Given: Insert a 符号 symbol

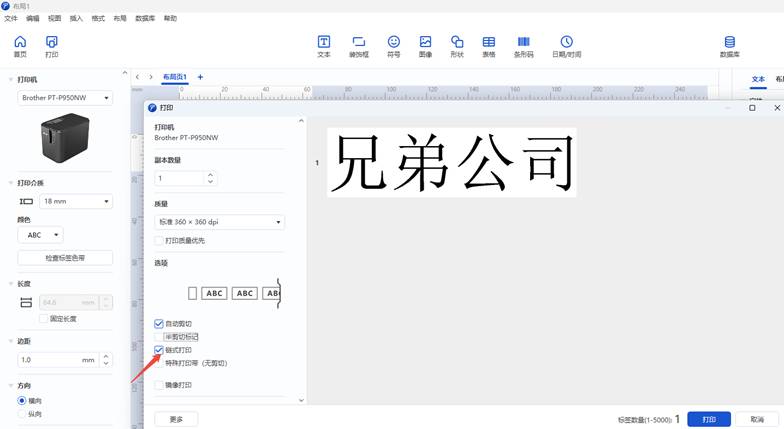Looking at the screenshot, I should 394,46.
